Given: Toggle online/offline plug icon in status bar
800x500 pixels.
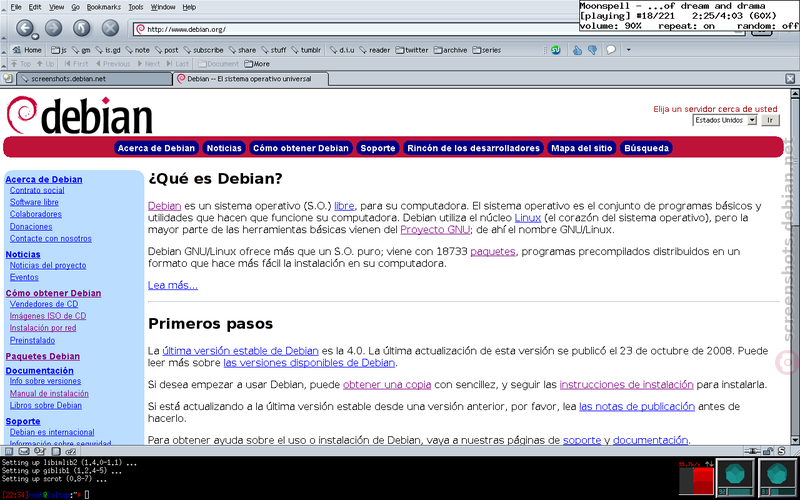Looking at the screenshot, I should (752, 451).
